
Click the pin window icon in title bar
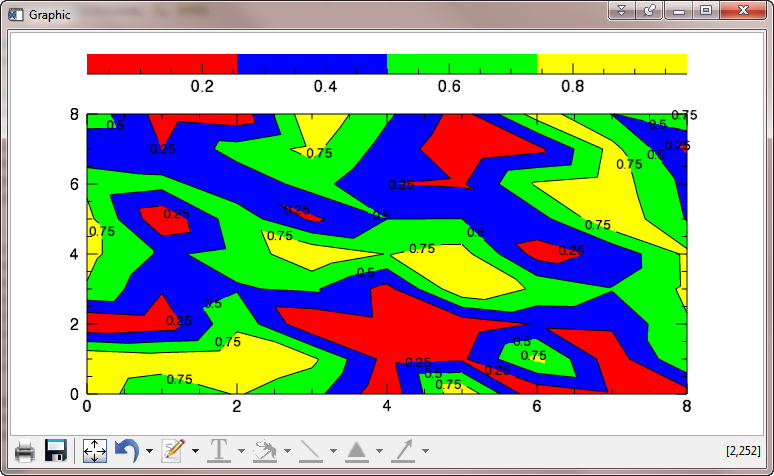[x=649, y=10]
